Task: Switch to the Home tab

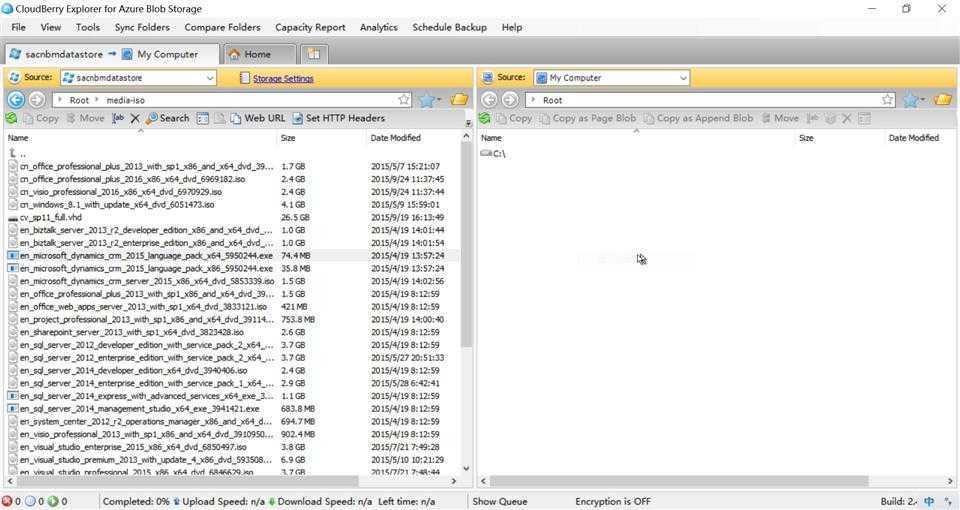Action: pos(259,54)
